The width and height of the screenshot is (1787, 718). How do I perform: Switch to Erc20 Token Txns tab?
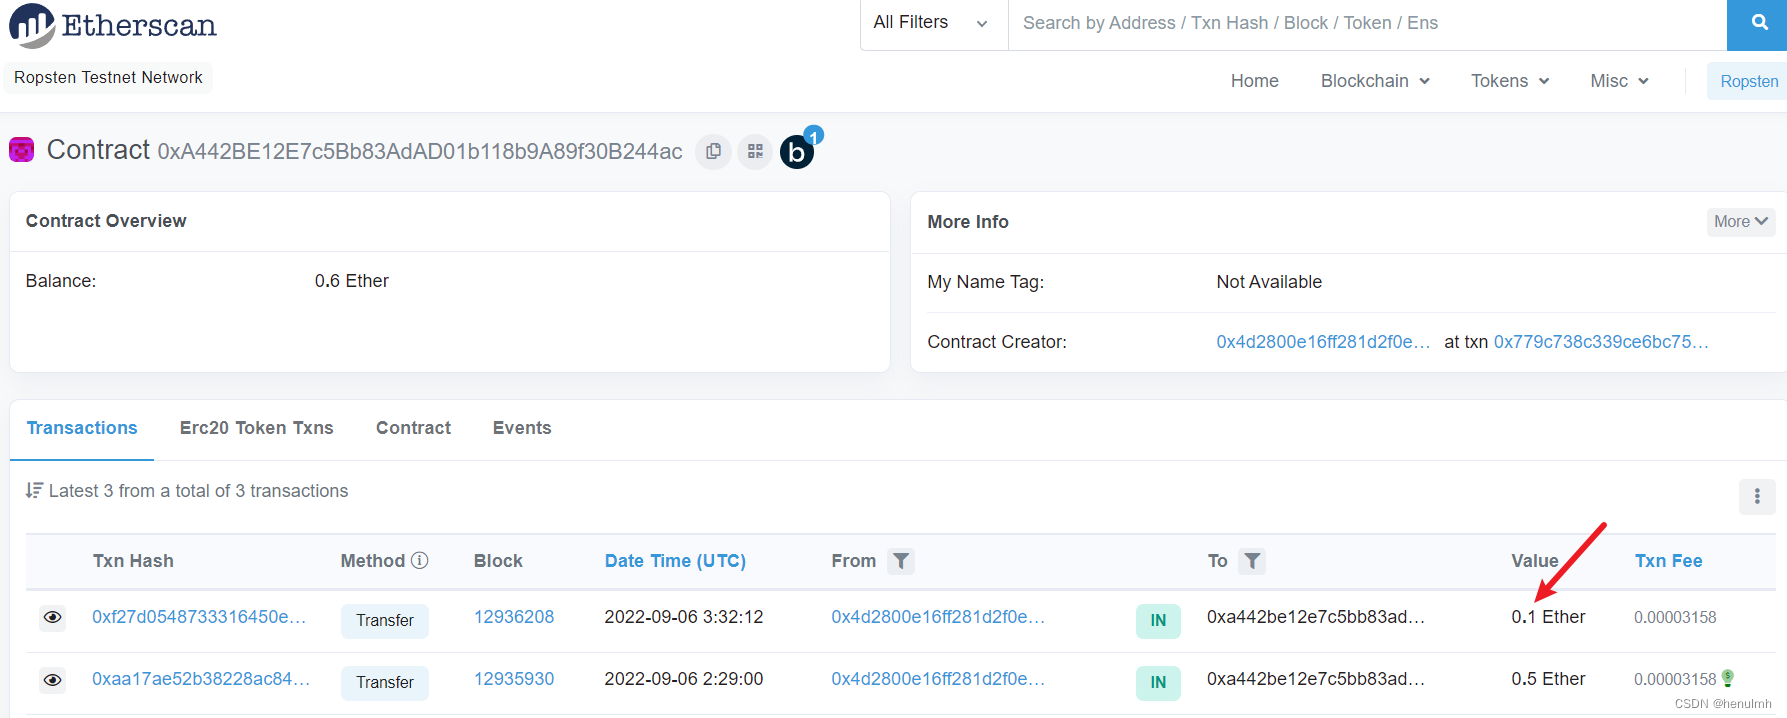(x=257, y=428)
